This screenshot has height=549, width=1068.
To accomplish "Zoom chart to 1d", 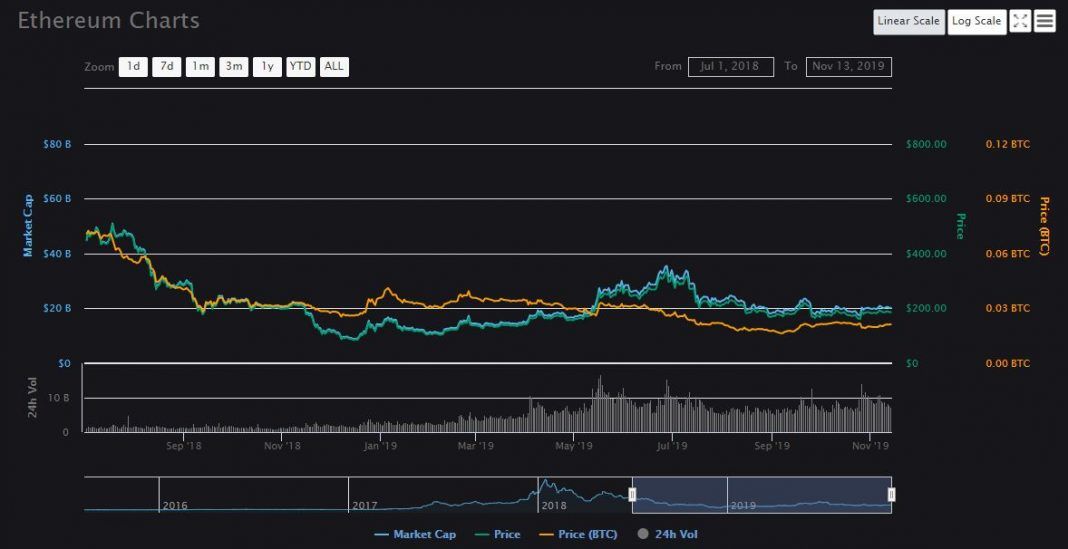I will coord(134,67).
